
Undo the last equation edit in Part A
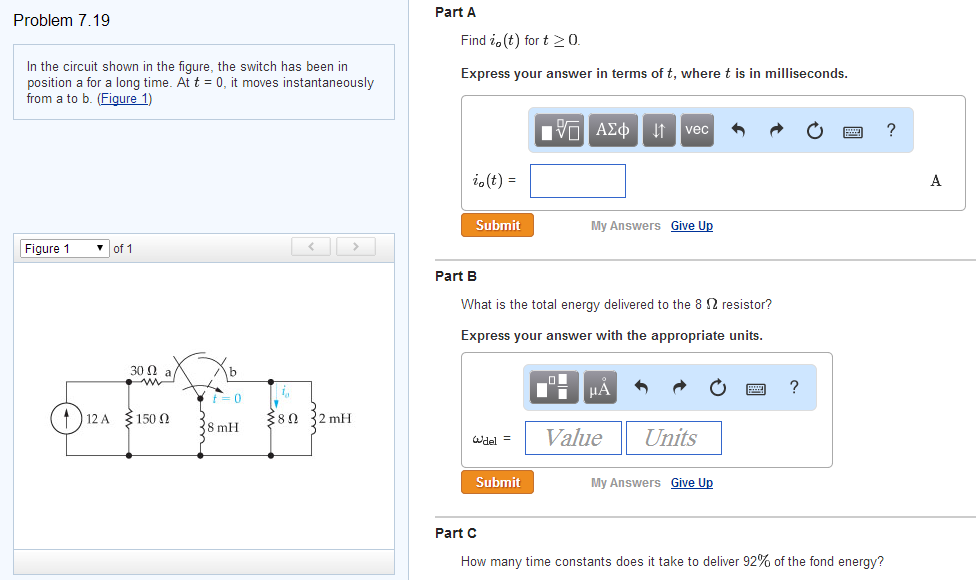pyautogui.click(x=736, y=129)
